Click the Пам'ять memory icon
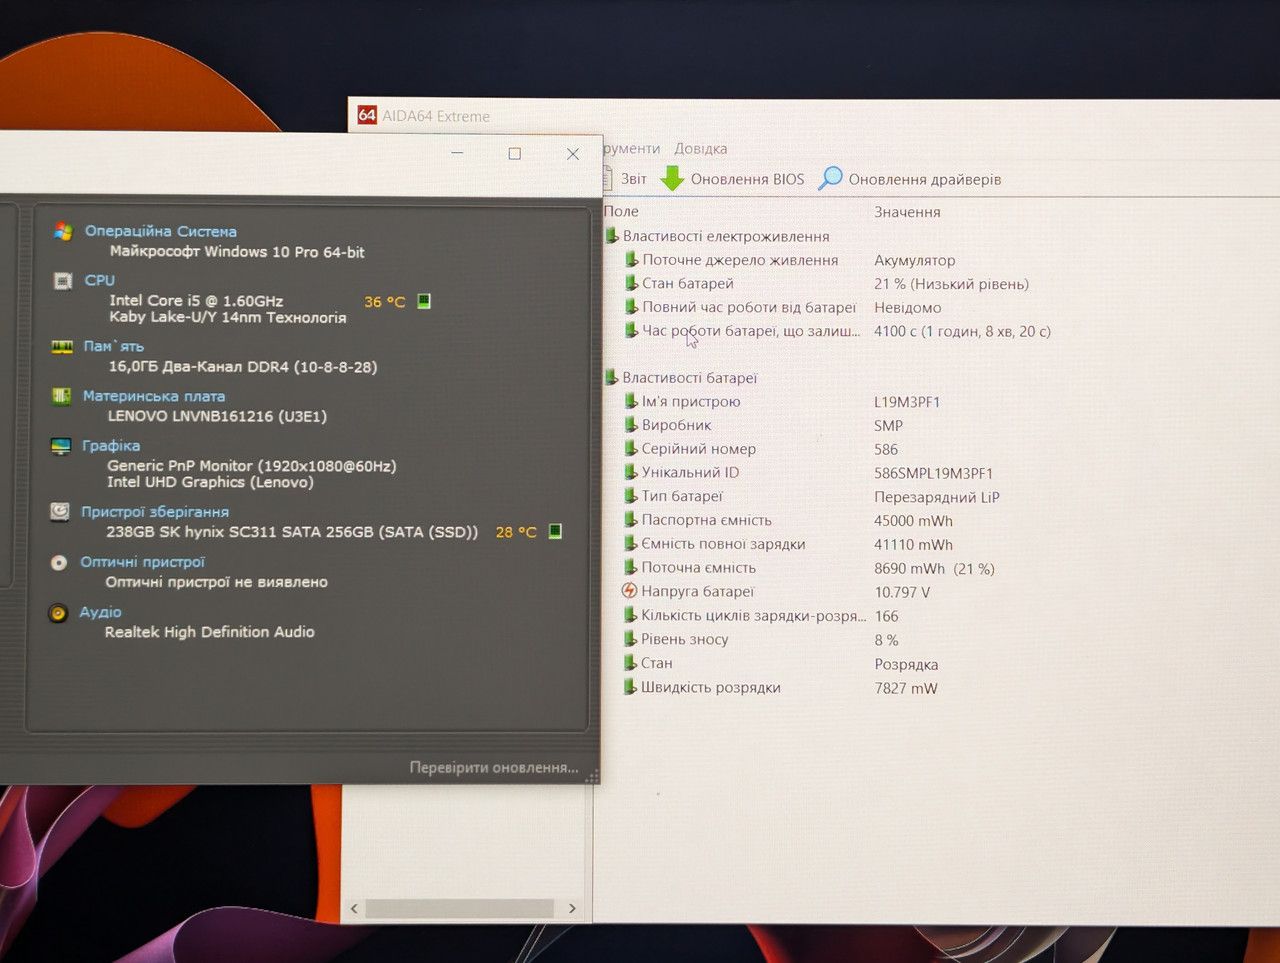 click(62, 347)
